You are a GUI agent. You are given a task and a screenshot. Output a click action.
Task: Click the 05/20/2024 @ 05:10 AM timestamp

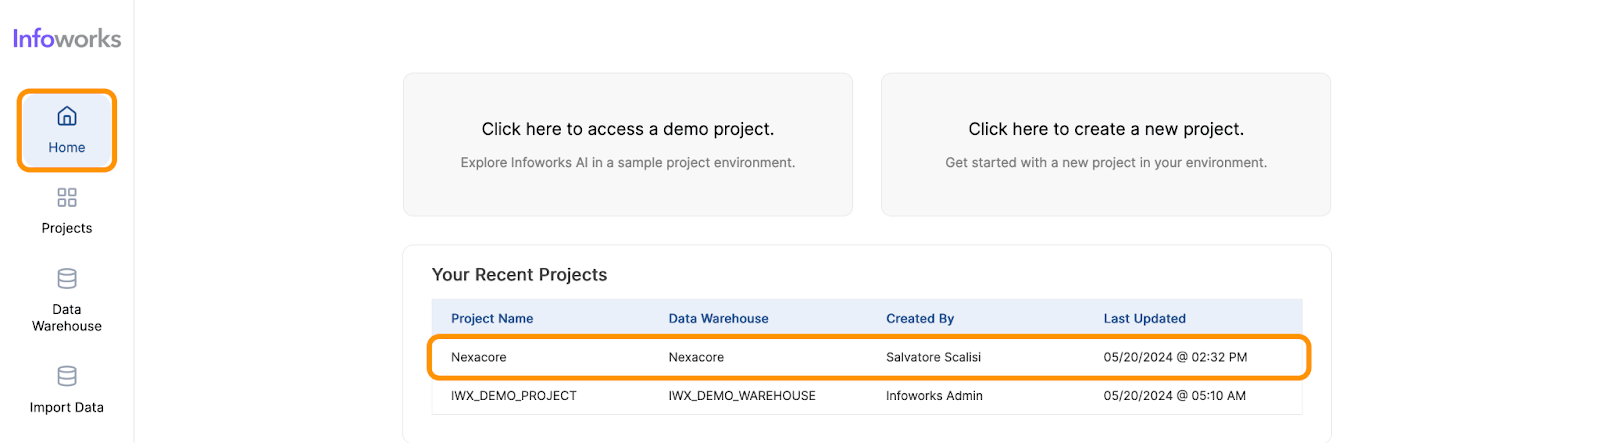point(1175,396)
